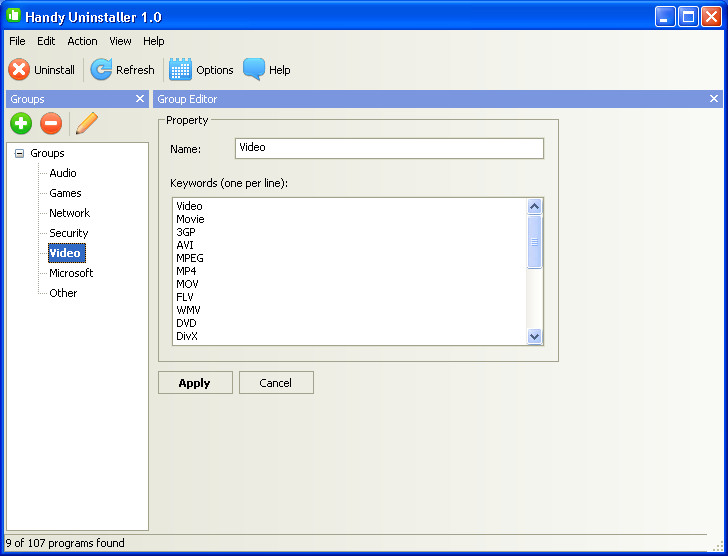Click inside the Name input field
Screen dimensions: 728x556
click(x=389, y=149)
